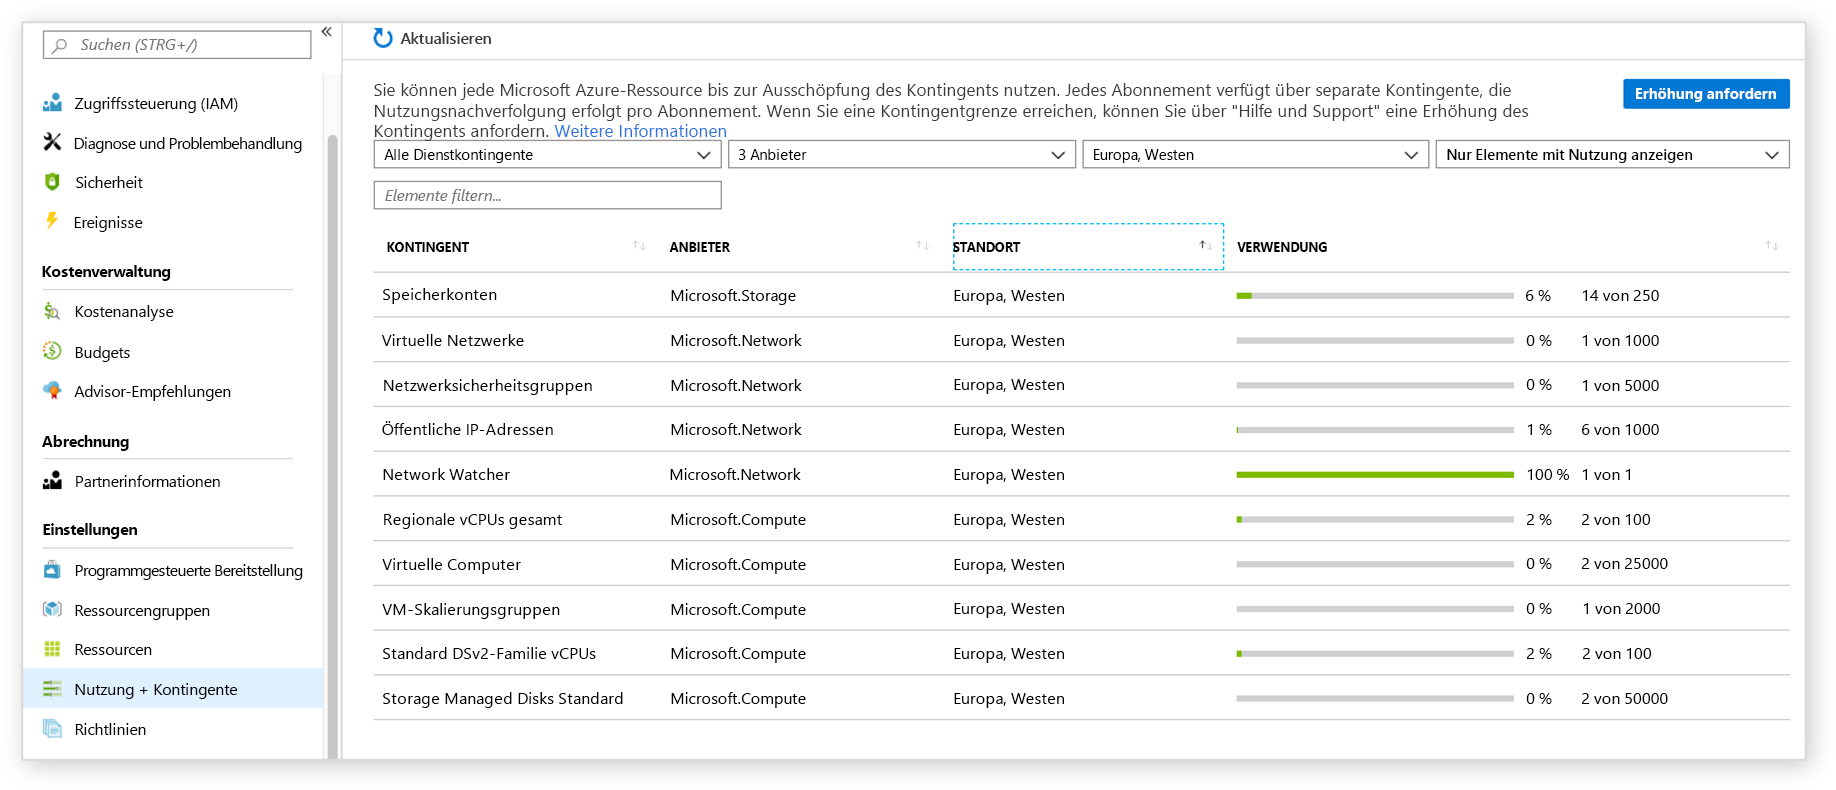Select the Öffentliche IP-Adressen row name
This screenshot has width=1836, height=790.
coord(467,430)
